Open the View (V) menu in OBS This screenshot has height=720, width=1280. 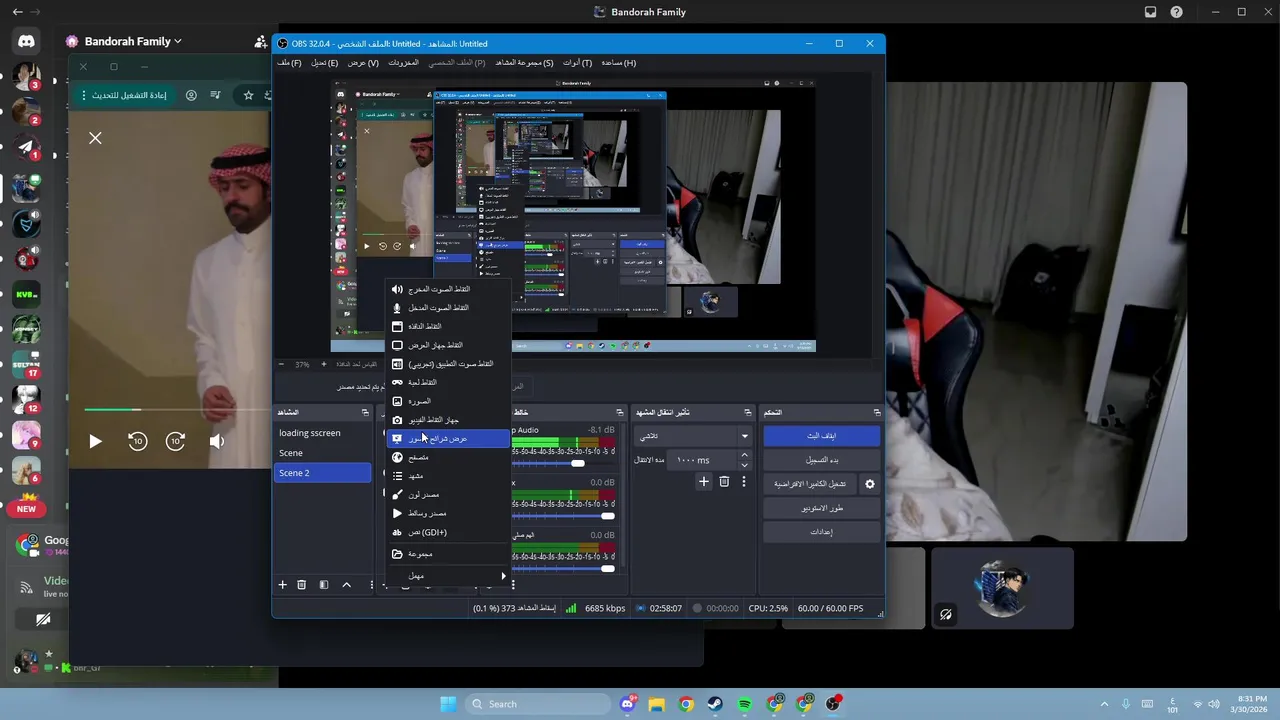click(363, 63)
